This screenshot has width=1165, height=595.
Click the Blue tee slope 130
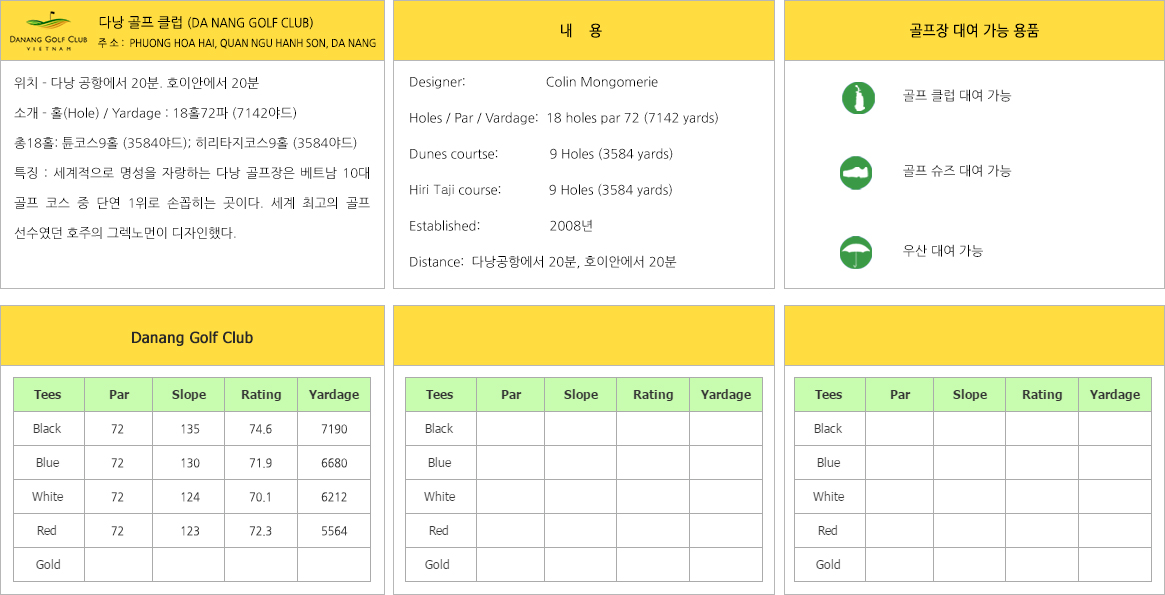click(189, 463)
